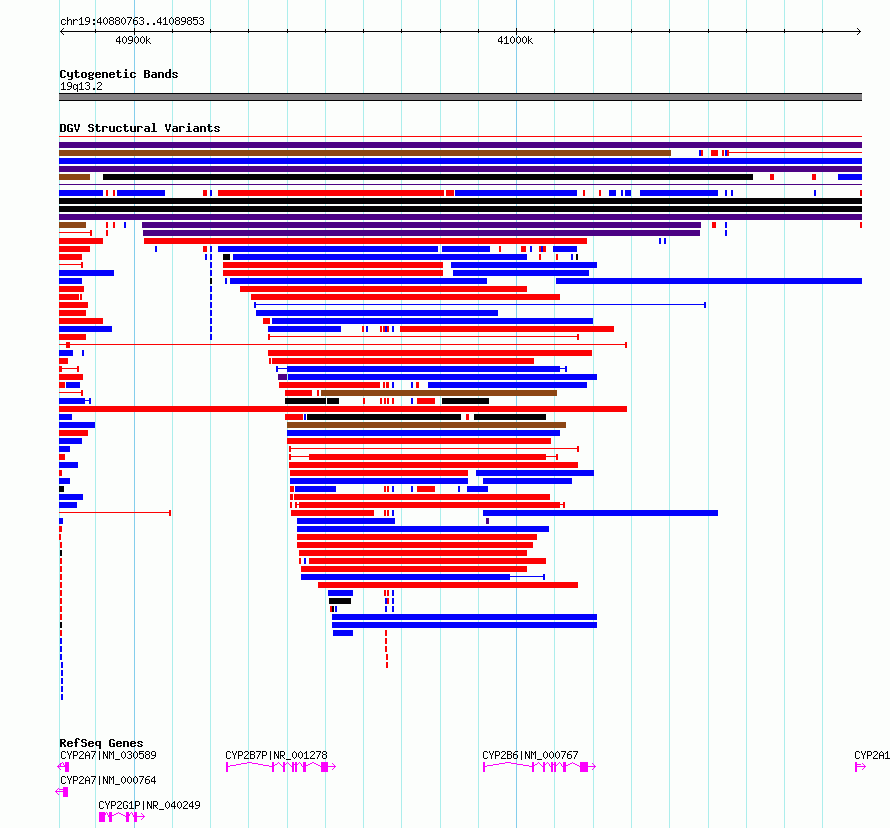Click the thin blue variant line with end caps
This screenshot has width=890, height=828.
(x=480, y=305)
